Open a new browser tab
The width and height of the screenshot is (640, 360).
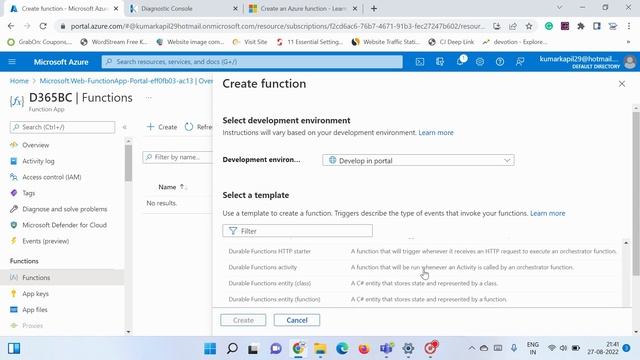[374, 8]
